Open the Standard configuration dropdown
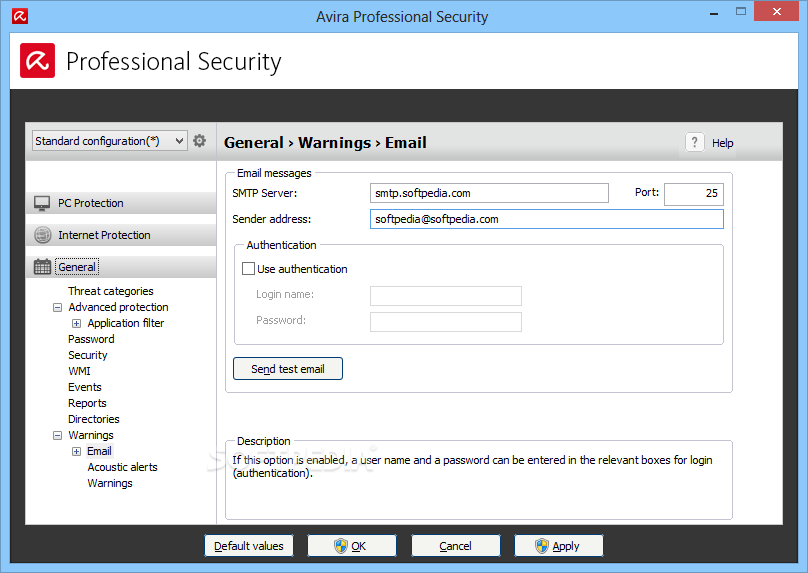The height and width of the screenshot is (573, 808). point(110,141)
